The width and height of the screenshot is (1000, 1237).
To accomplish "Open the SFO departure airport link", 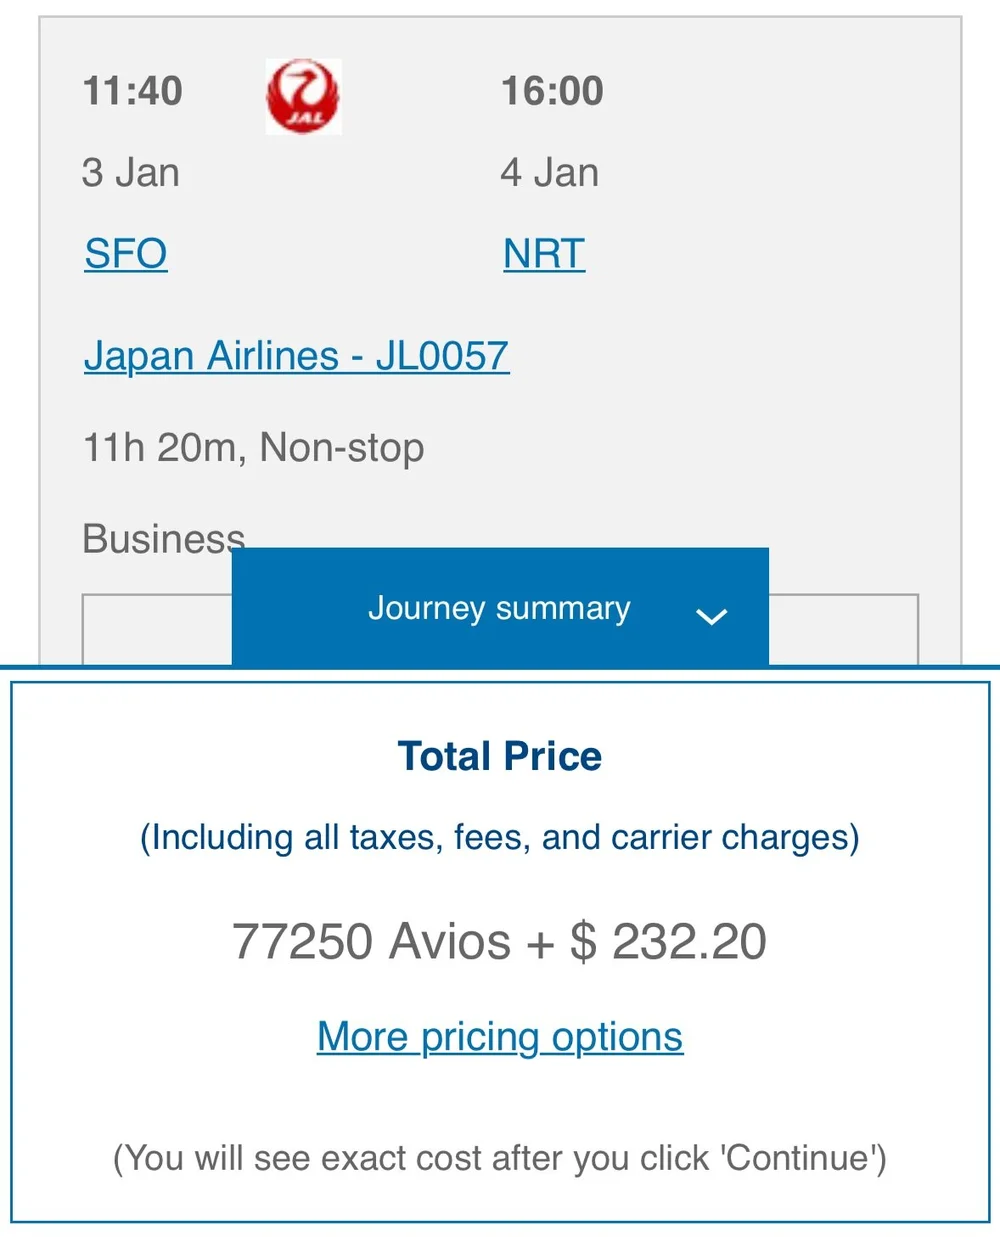I will click(126, 254).
